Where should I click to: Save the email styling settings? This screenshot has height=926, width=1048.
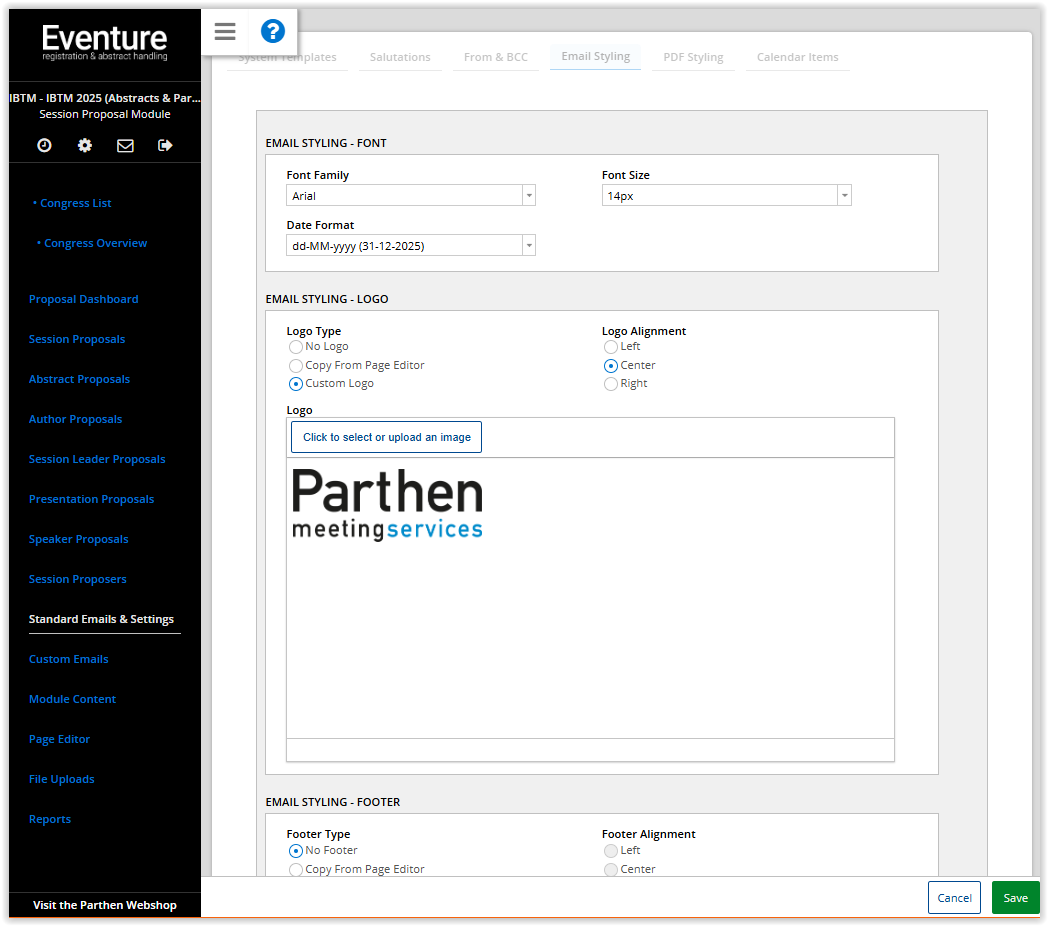(x=1015, y=898)
